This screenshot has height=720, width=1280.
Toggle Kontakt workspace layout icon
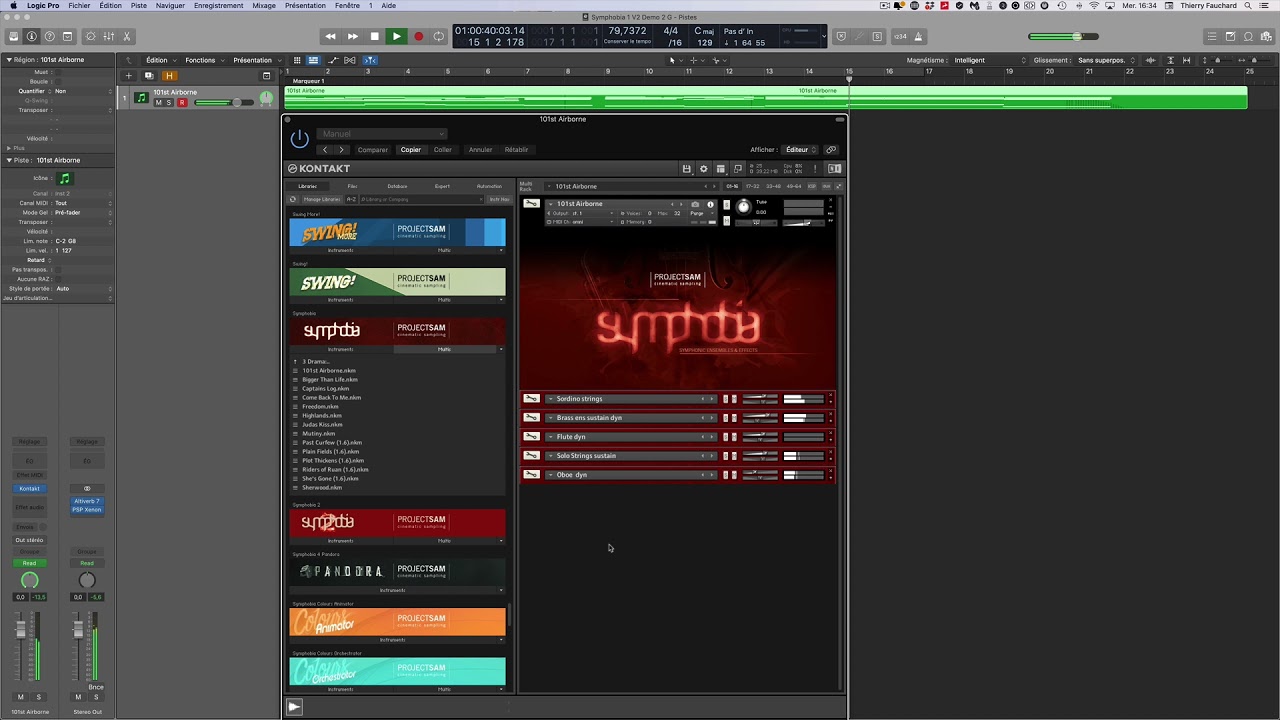(x=720, y=169)
